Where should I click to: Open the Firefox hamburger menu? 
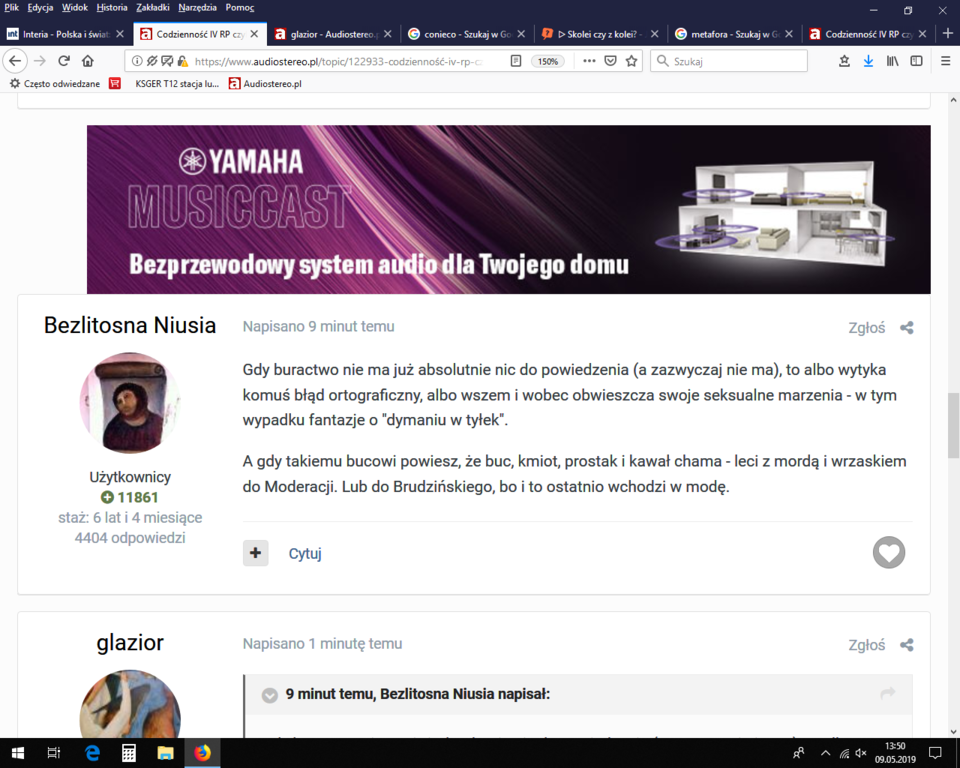click(x=945, y=61)
